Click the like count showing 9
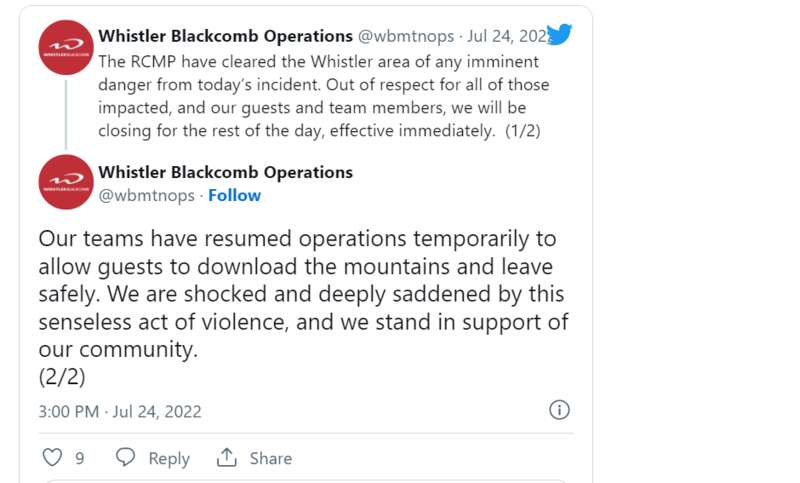800x483 pixels. click(80, 458)
